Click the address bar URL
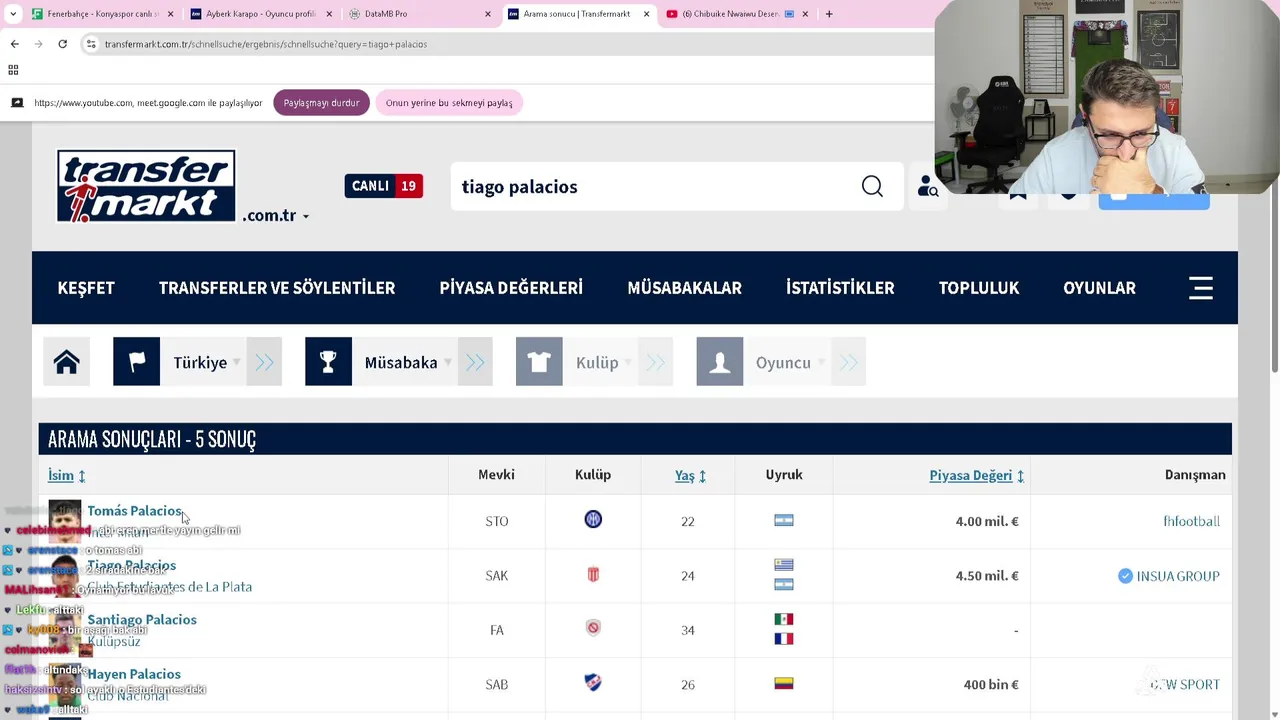Image resolution: width=1280 pixels, height=720 pixels. point(266,44)
